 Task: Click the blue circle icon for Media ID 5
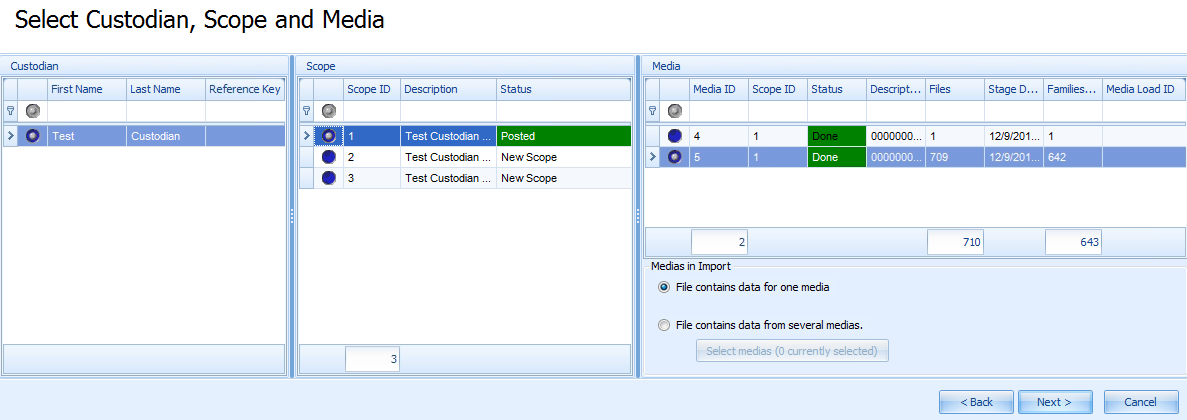point(675,157)
